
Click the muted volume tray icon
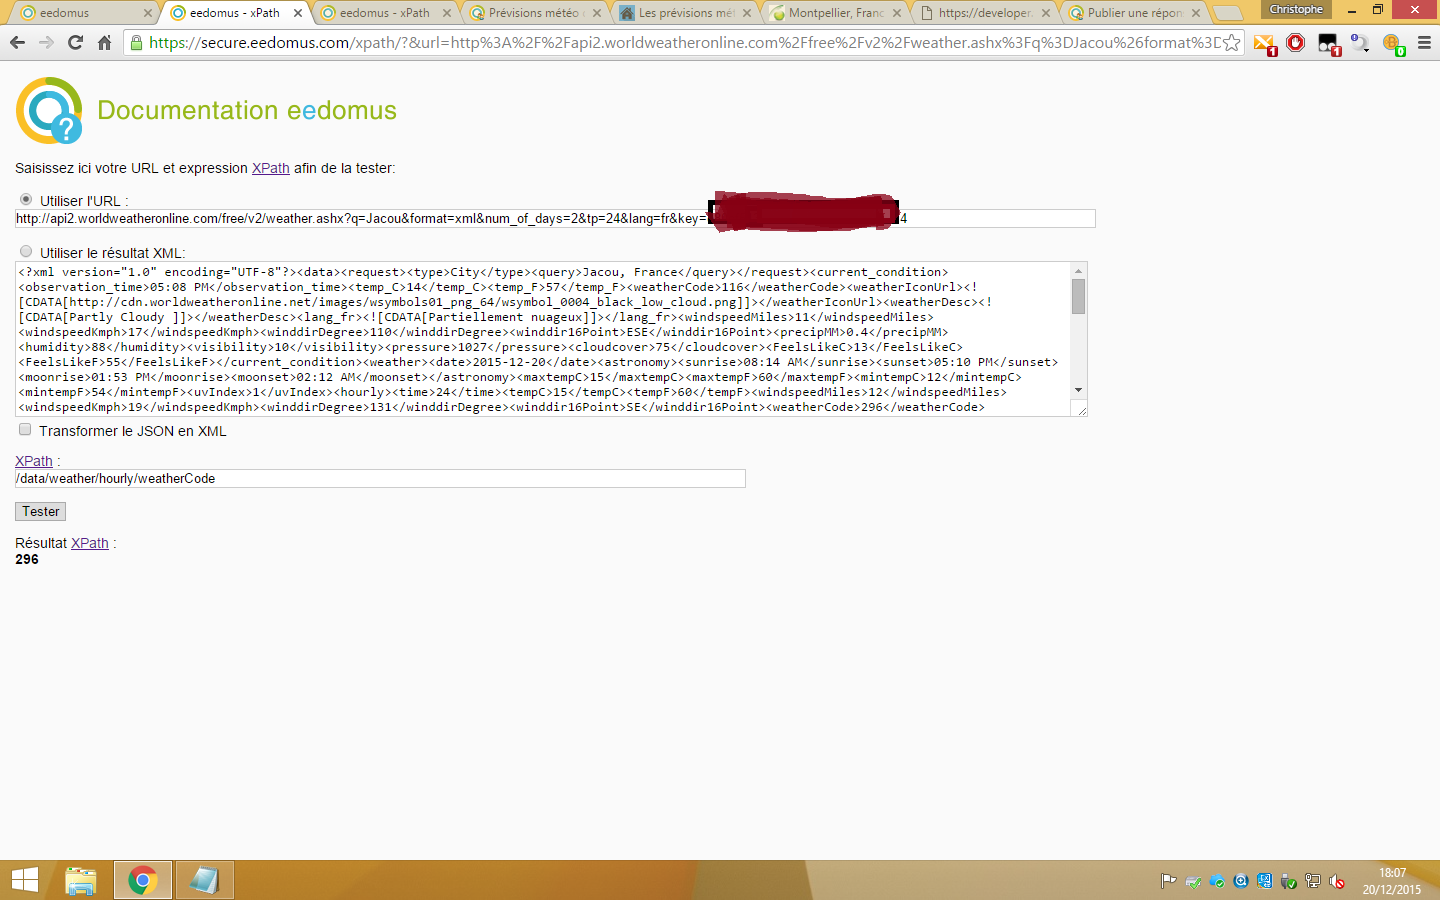tap(1337, 881)
